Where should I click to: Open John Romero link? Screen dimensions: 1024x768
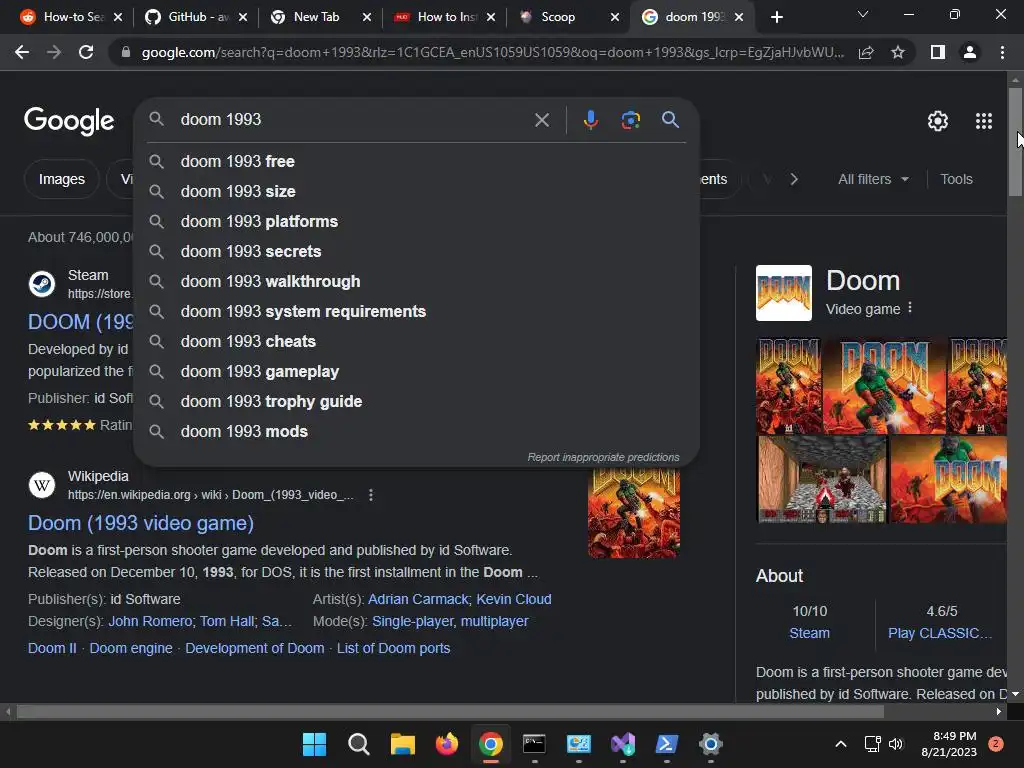coord(150,621)
